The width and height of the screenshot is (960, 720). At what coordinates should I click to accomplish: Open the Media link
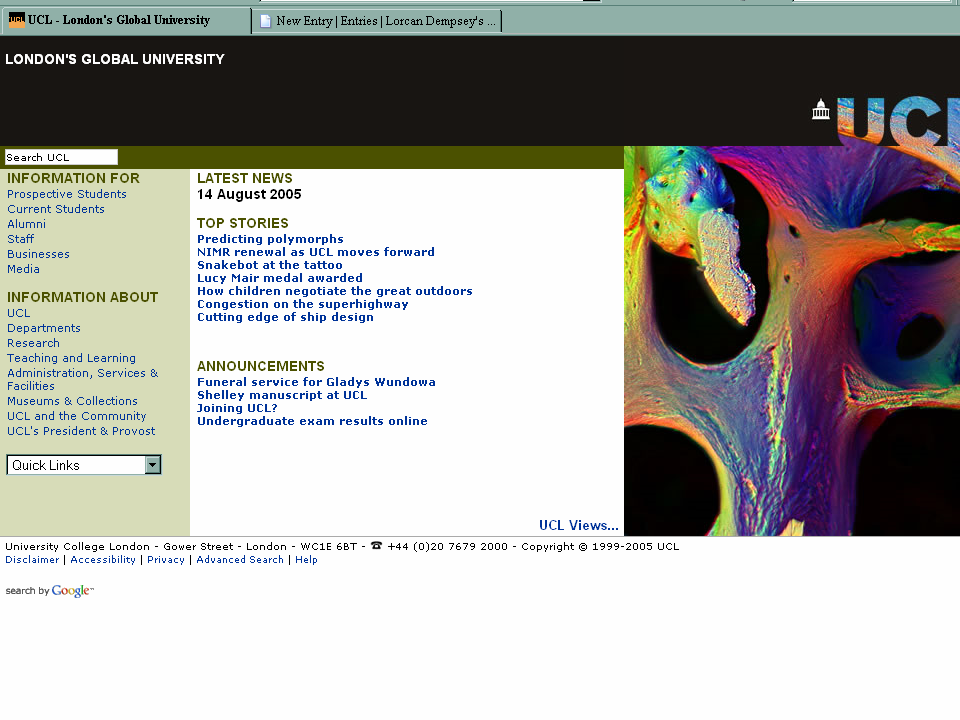coord(23,269)
